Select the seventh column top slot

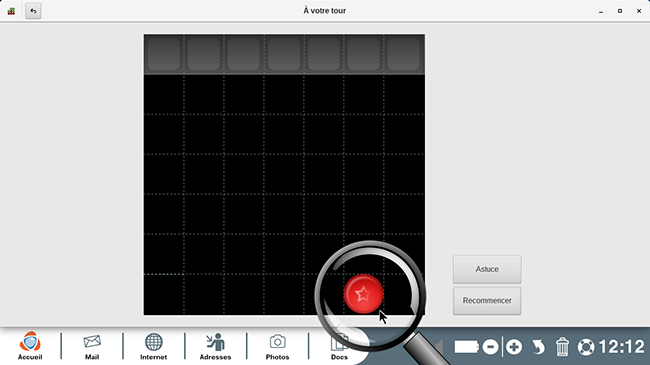[x=404, y=54]
